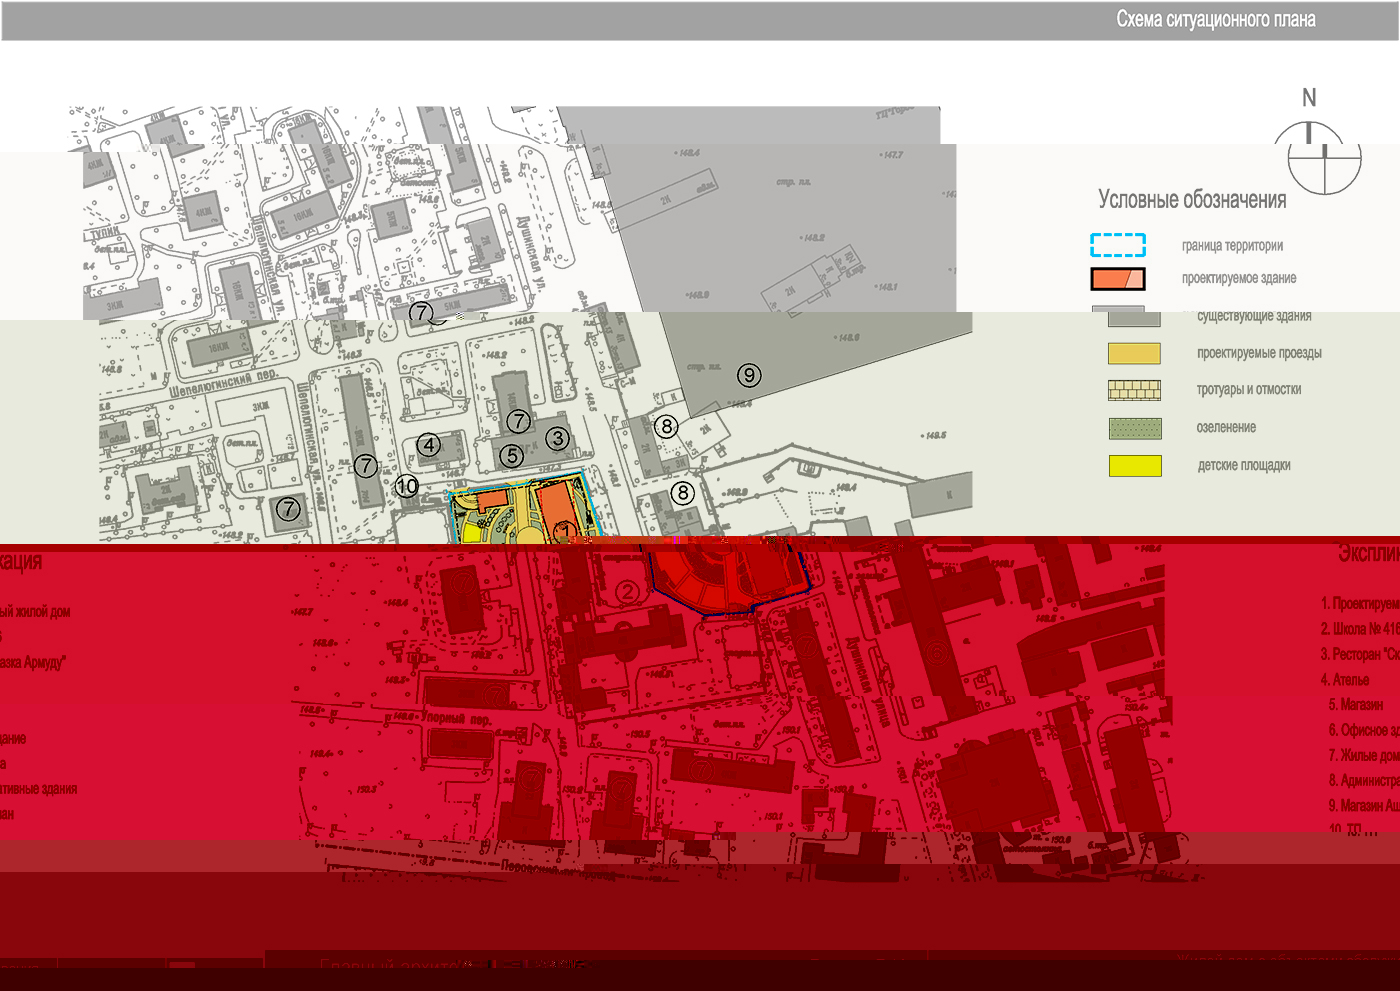Click the green 'озеленение' legend swatch
Image resolution: width=1400 pixels, height=991 pixels.
(1134, 428)
